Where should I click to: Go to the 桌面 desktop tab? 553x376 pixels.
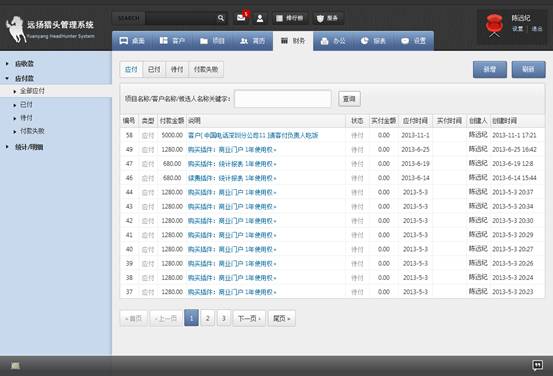coord(132,41)
